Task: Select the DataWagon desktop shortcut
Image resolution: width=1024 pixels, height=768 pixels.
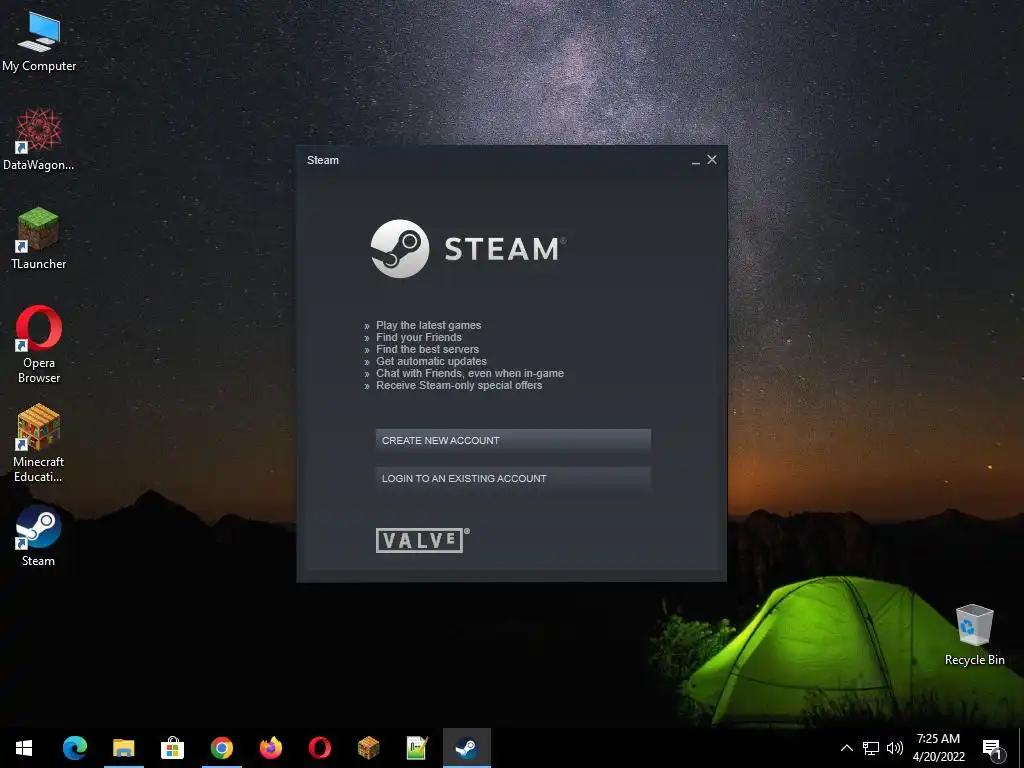Action: (x=39, y=140)
